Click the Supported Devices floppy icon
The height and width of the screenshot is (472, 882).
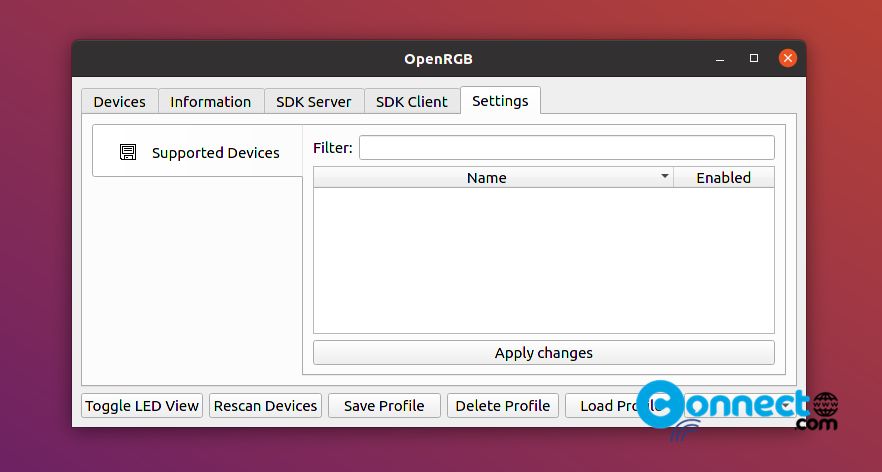[x=128, y=152]
